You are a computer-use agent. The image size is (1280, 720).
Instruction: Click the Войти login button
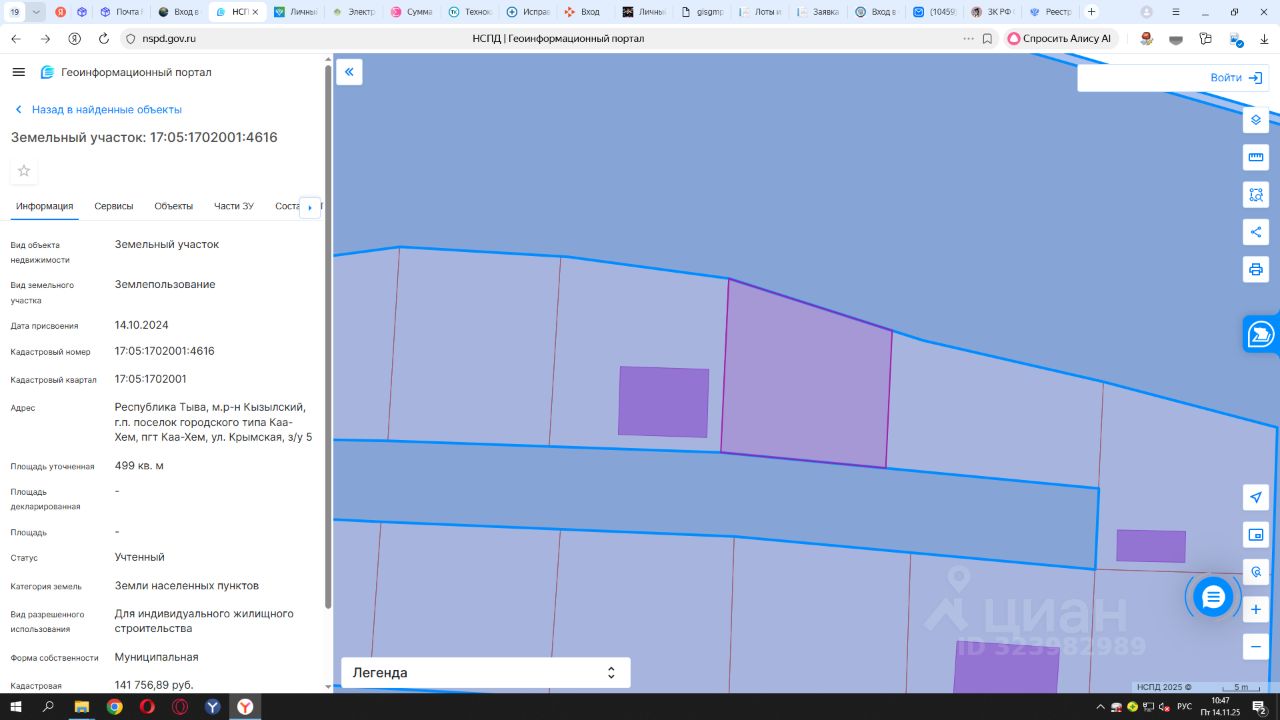click(1236, 78)
